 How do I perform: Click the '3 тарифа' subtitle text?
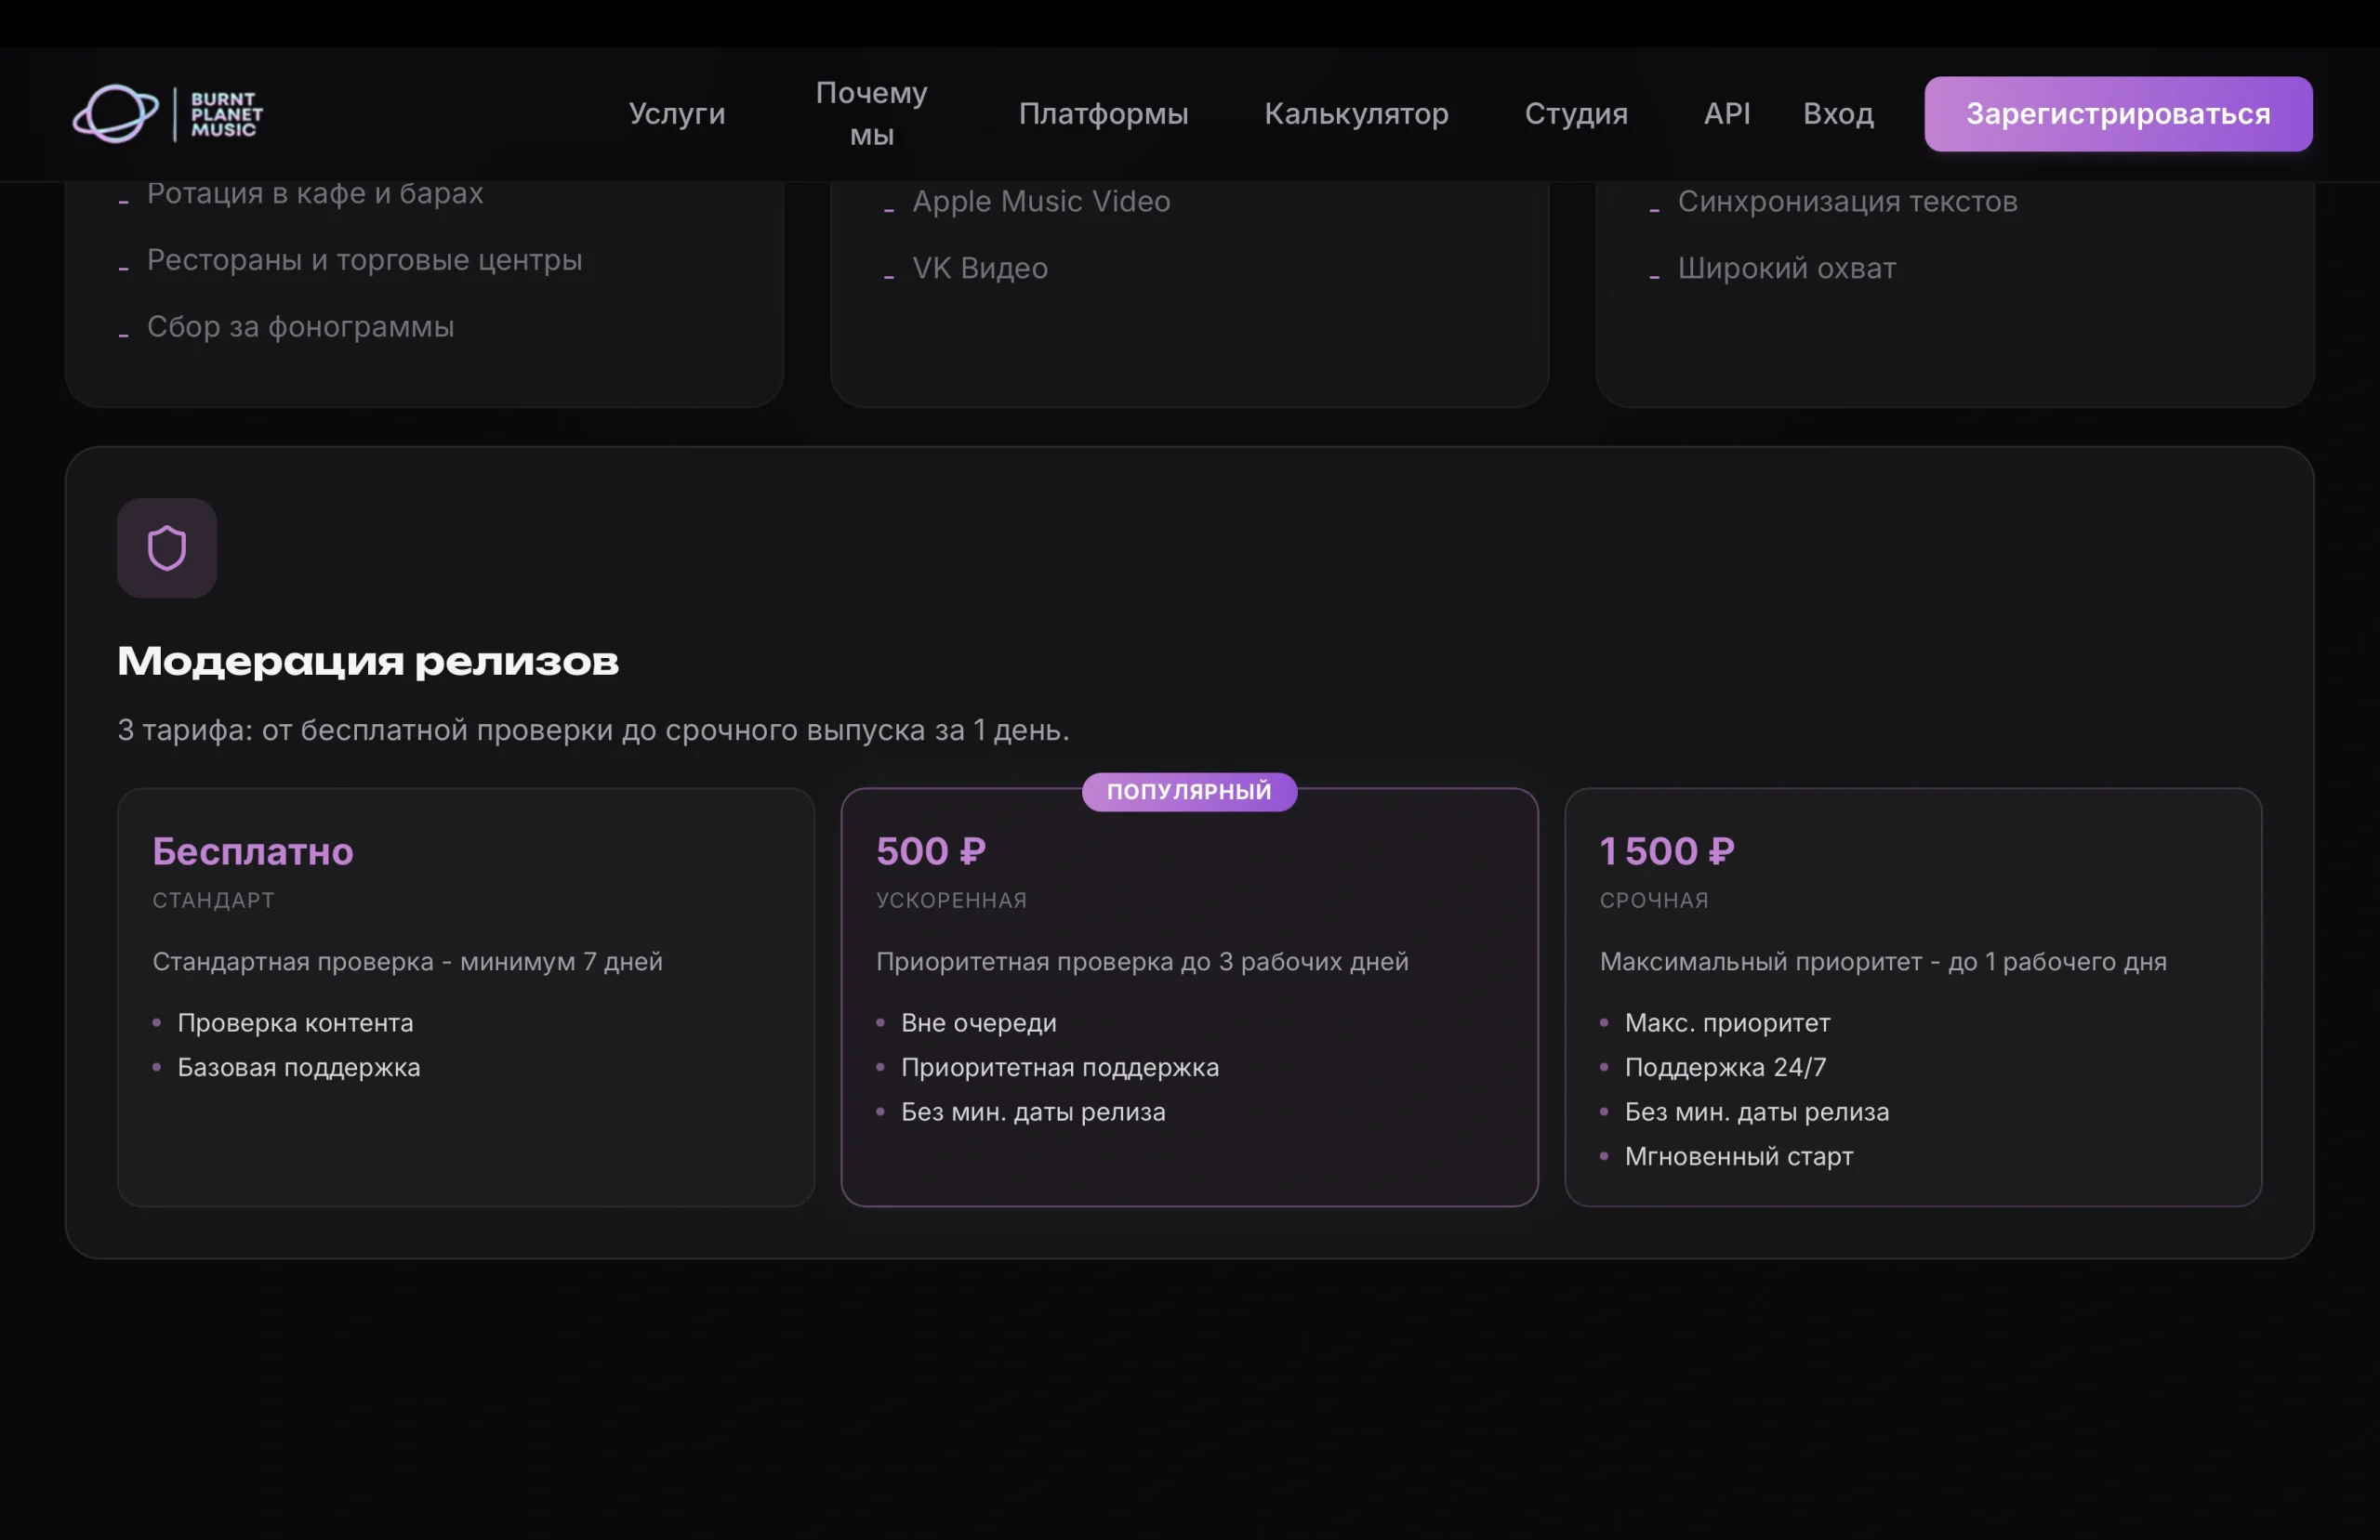click(x=593, y=730)
